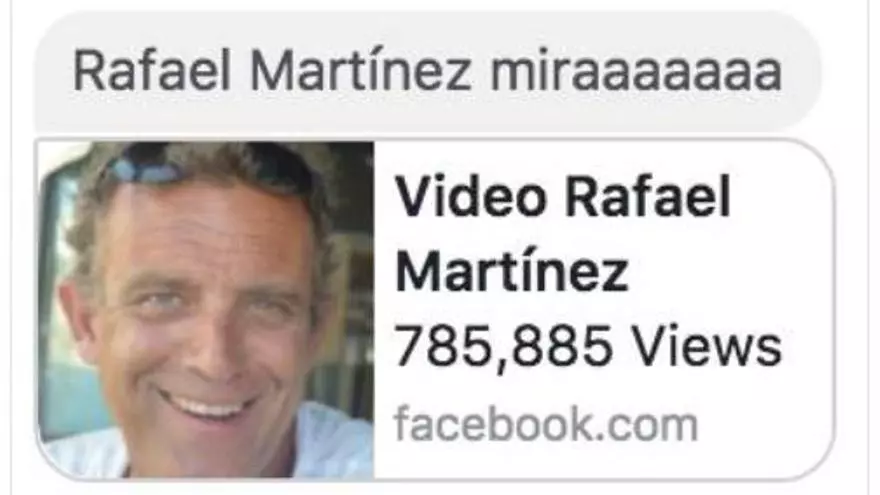The width and height of the screenshot is (880, 495).
Task: Click "Rafael" at the start of the message
Action: 152,71
